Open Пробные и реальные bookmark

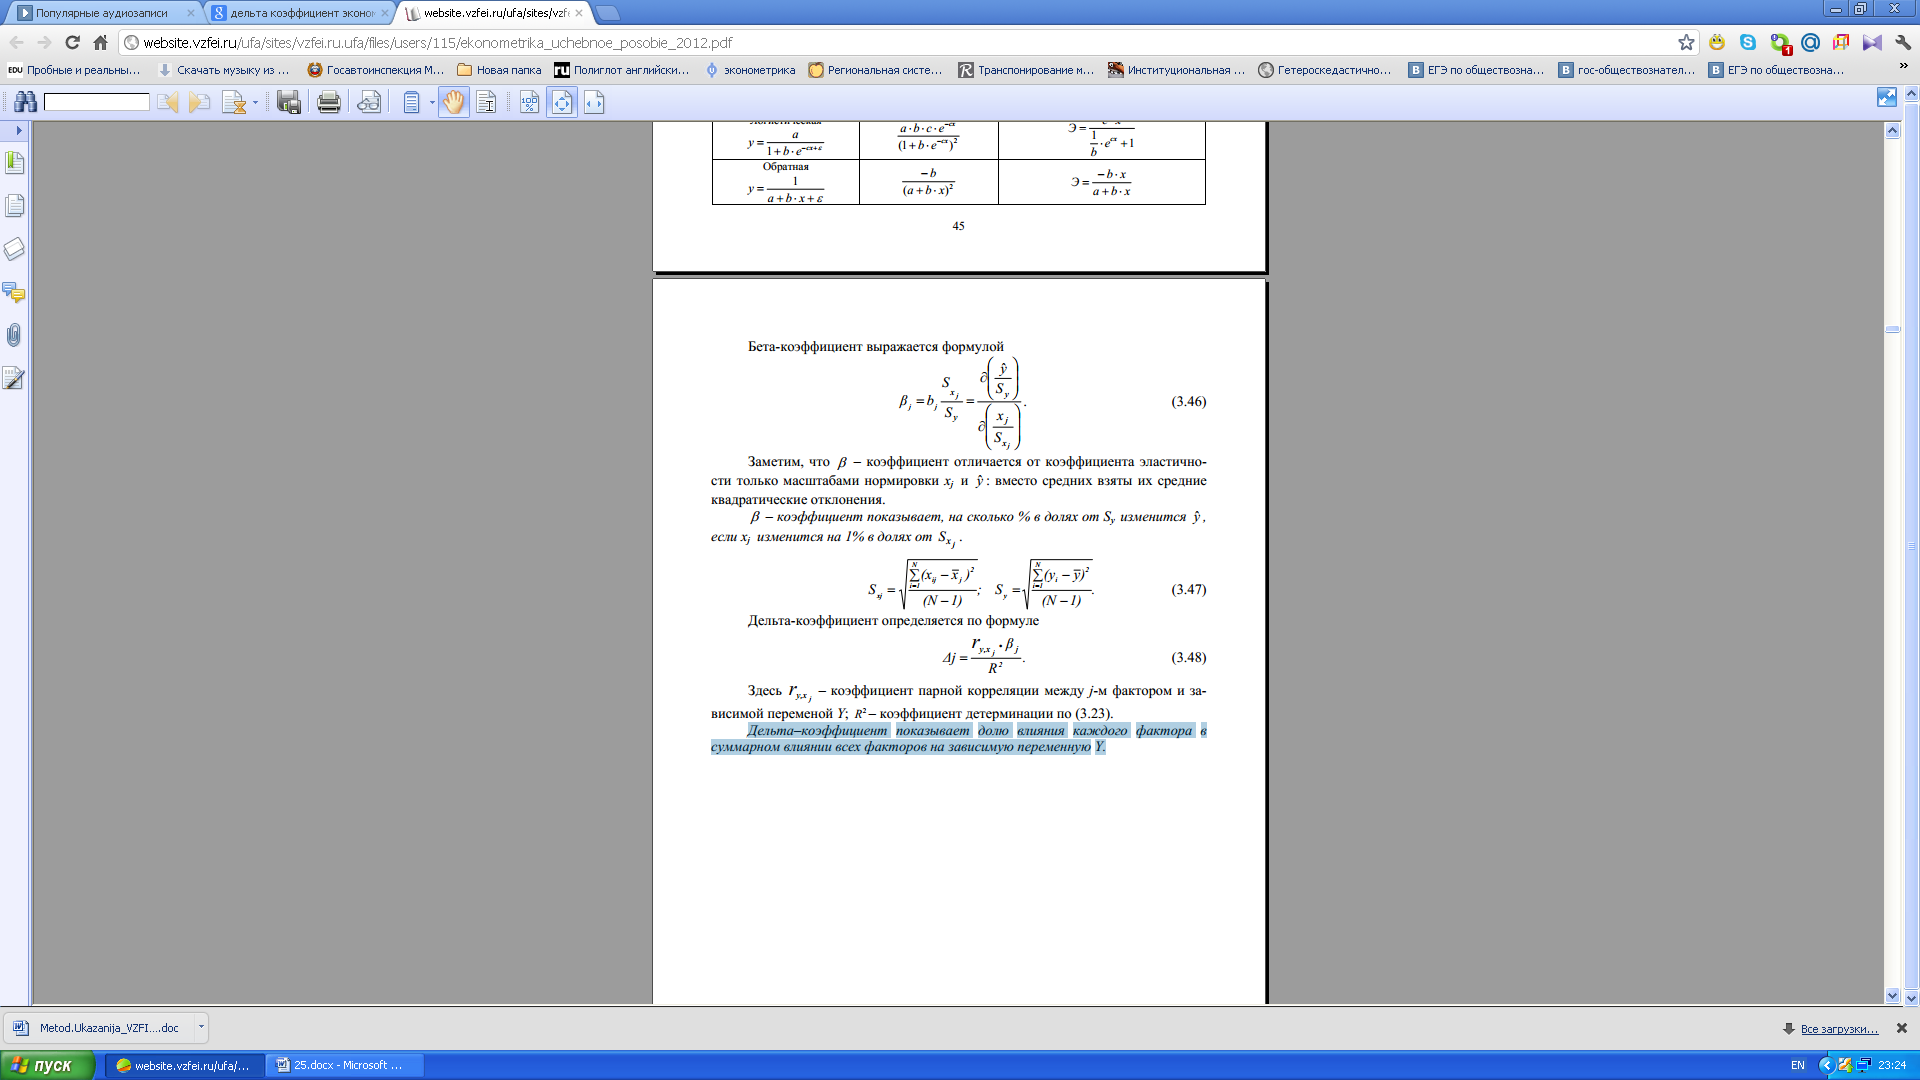(74, 70)
